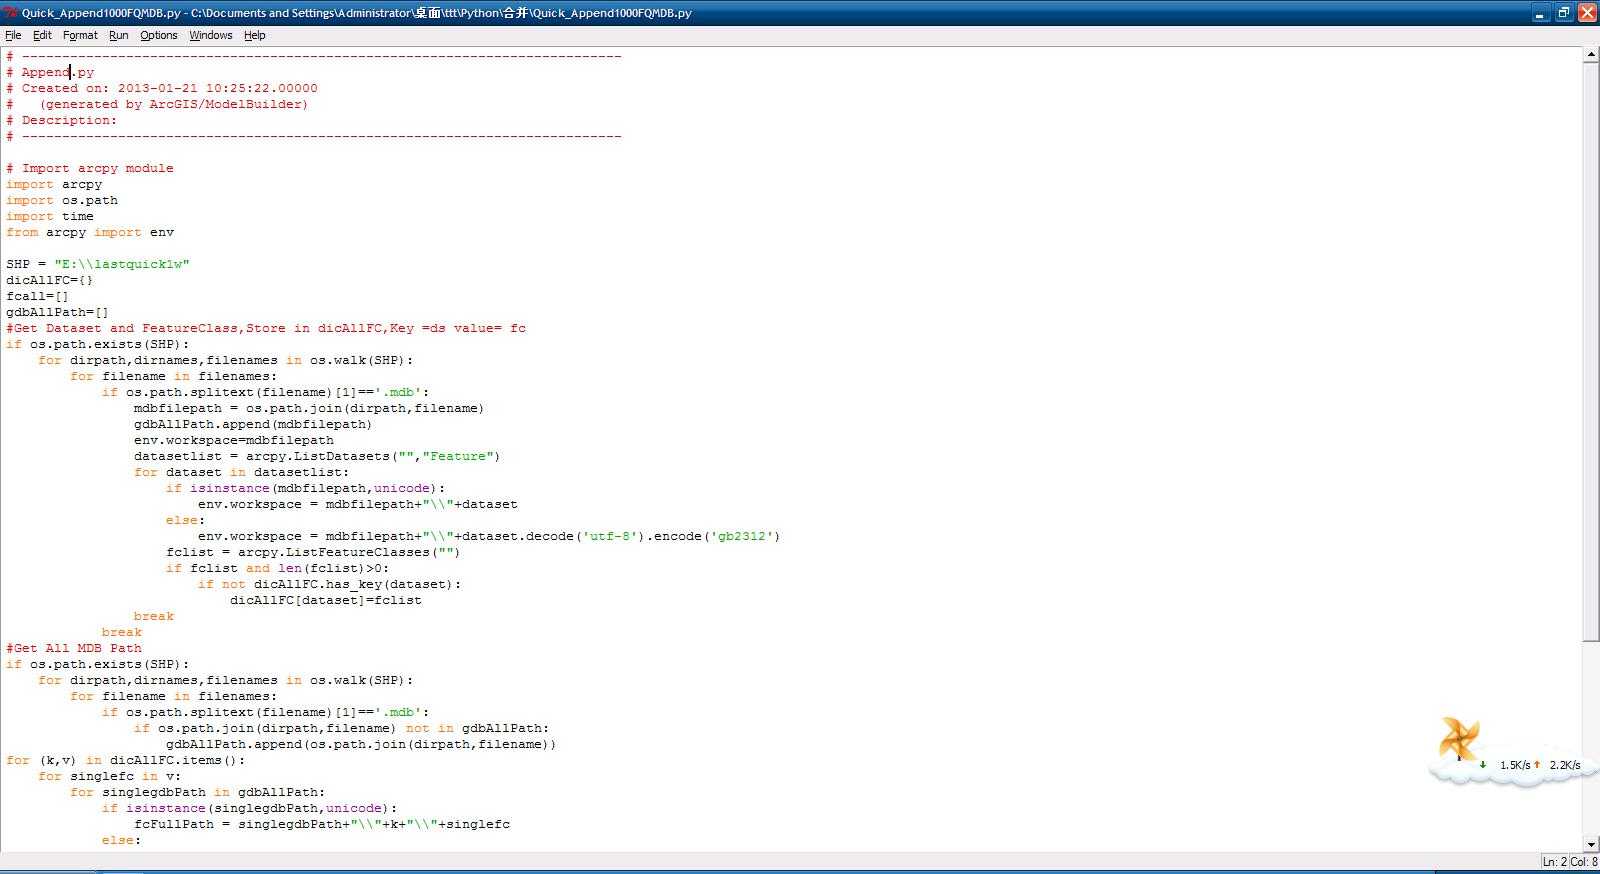Image resolution: width=1600 pixels, height=874 pixels.
Task: Click the '#Get All MDB Path' comment
Action: (74, 648)
